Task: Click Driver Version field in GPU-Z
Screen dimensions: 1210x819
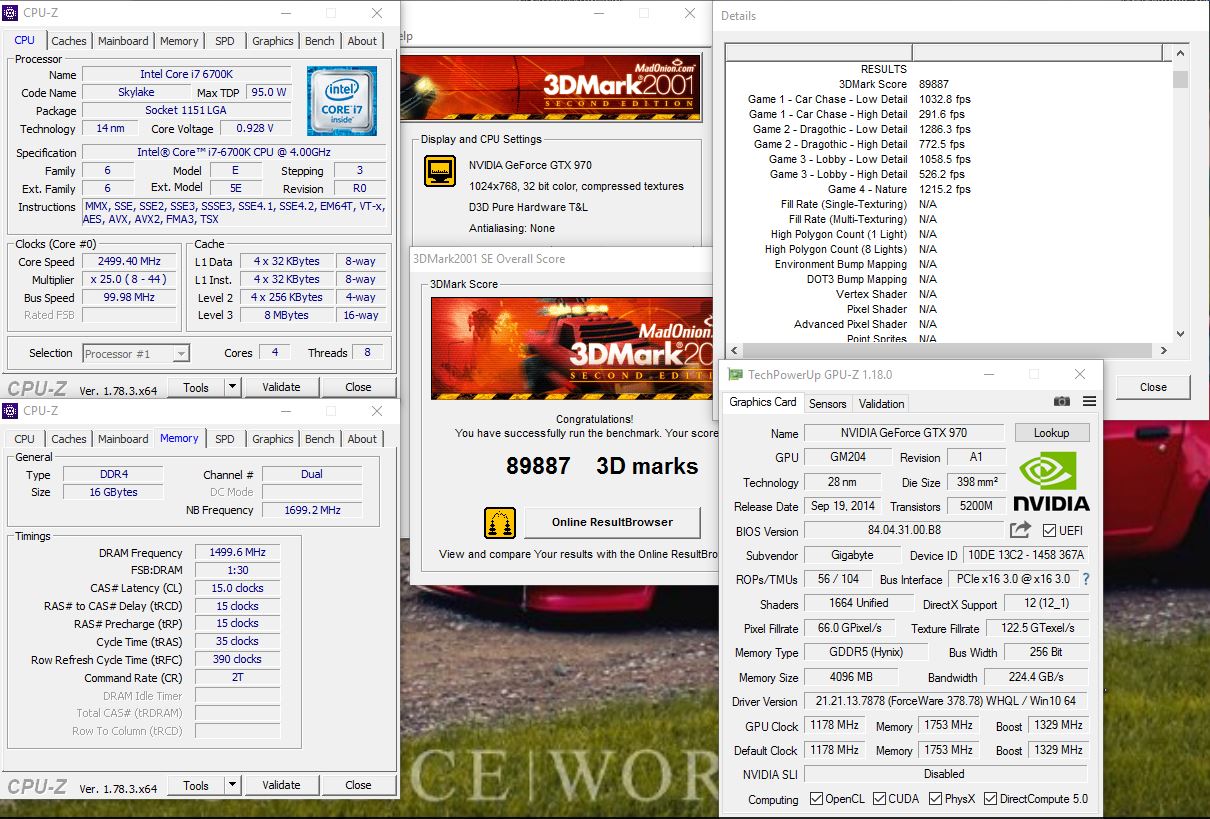Action: point(945,701)
